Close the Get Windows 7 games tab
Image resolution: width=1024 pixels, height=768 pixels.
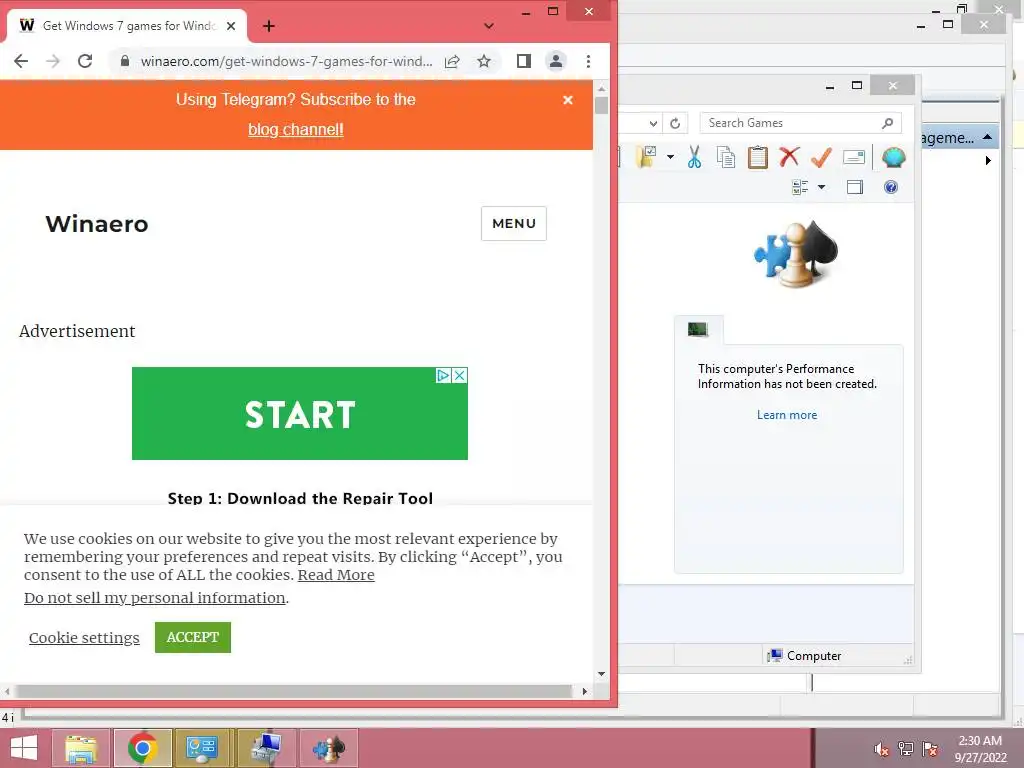[x=231, y=26]
